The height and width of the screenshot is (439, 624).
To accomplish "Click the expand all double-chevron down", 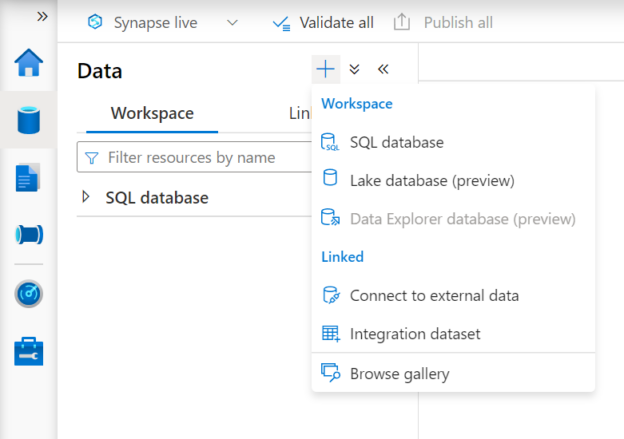I will point(355,69).
